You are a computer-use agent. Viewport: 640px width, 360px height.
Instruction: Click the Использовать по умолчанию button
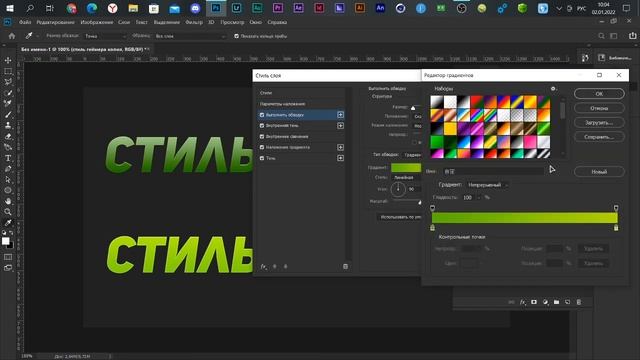(x=400, y=217)
